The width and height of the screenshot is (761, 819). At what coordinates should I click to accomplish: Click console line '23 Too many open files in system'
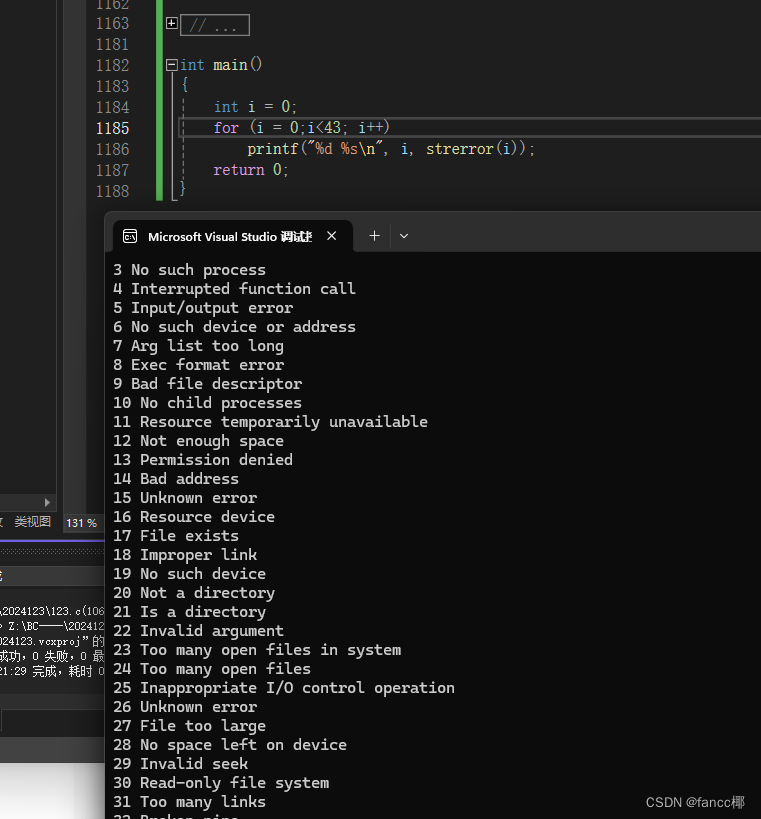(257, 650)
